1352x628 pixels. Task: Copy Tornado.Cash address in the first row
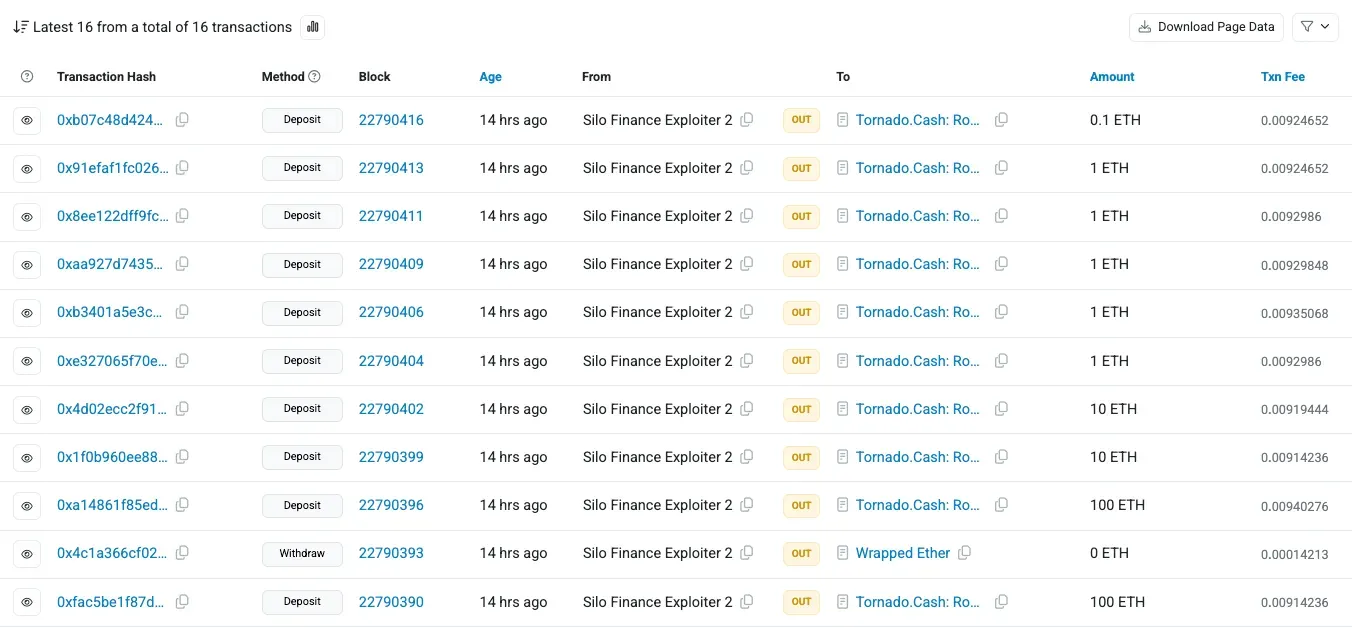(1001, 120)
